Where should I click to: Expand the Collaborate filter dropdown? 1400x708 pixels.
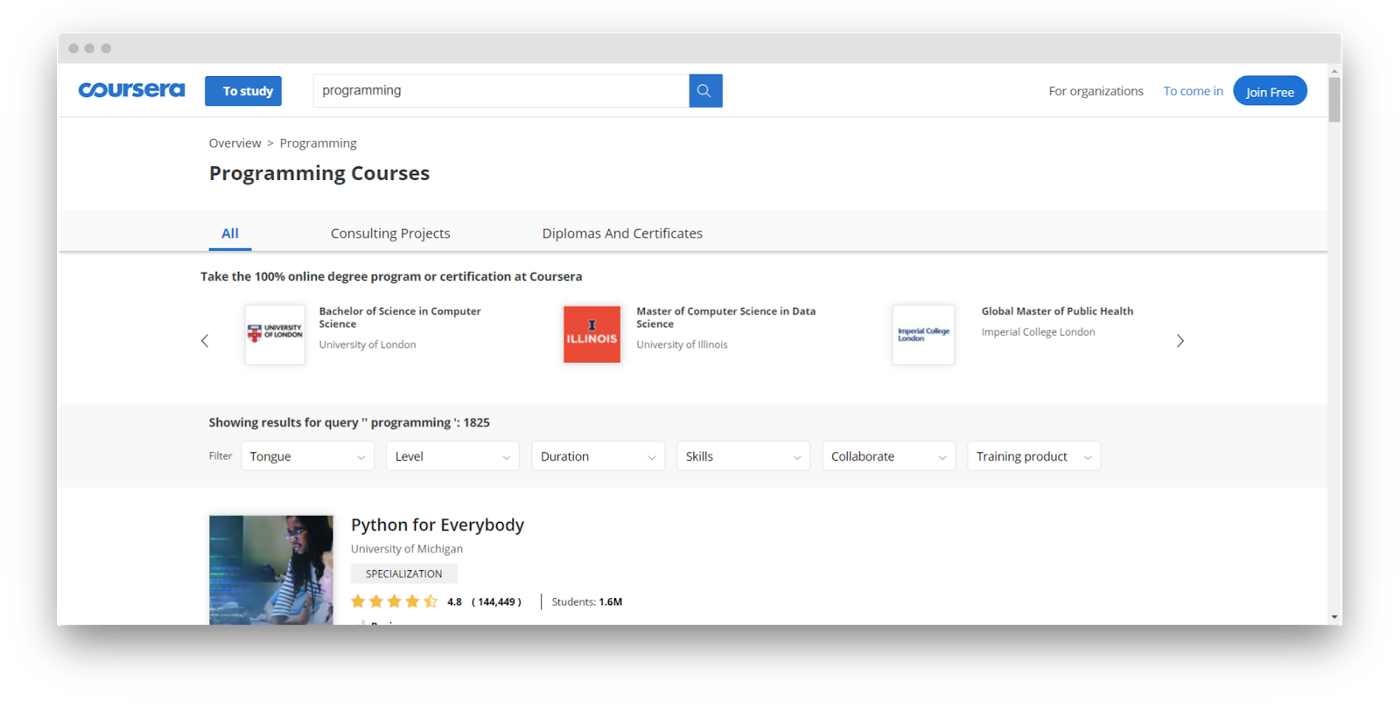(x=888, y=456)
